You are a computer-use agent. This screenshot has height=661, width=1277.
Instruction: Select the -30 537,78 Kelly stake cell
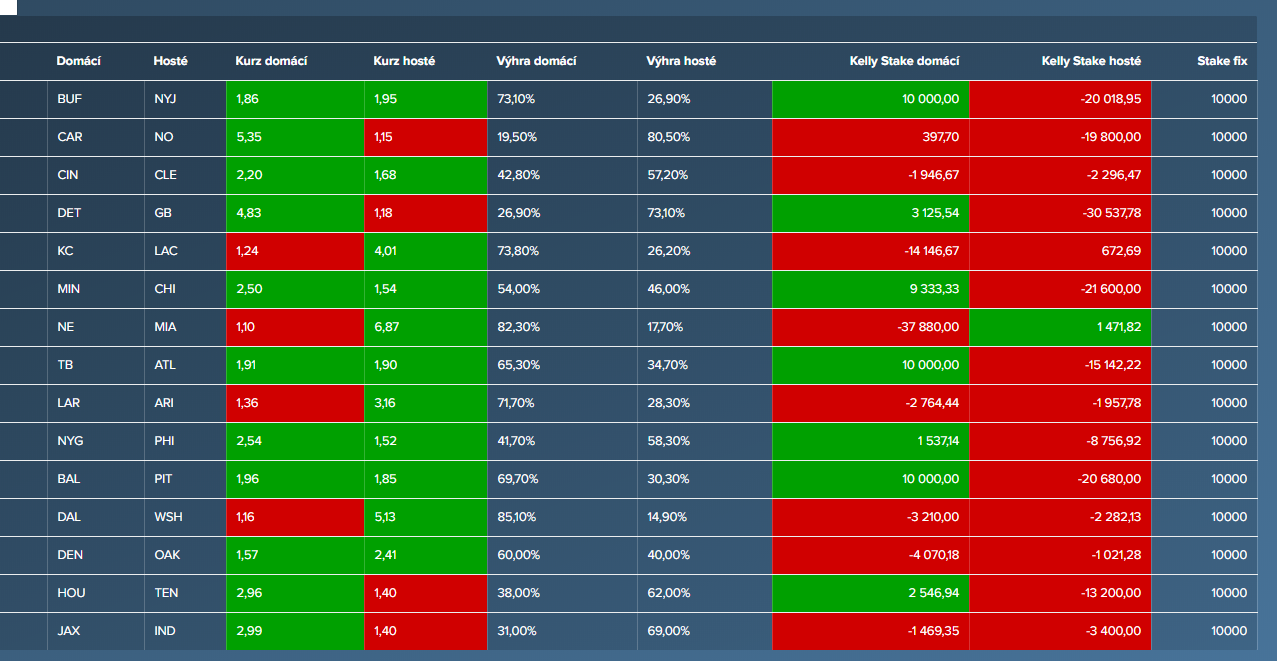tap(1060, 213)
